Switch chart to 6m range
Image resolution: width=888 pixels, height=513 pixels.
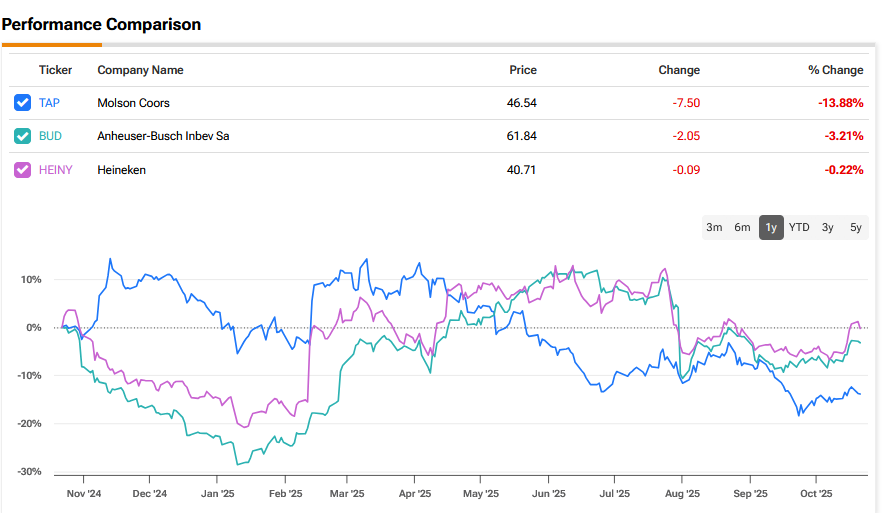click(x=742, y=227)
